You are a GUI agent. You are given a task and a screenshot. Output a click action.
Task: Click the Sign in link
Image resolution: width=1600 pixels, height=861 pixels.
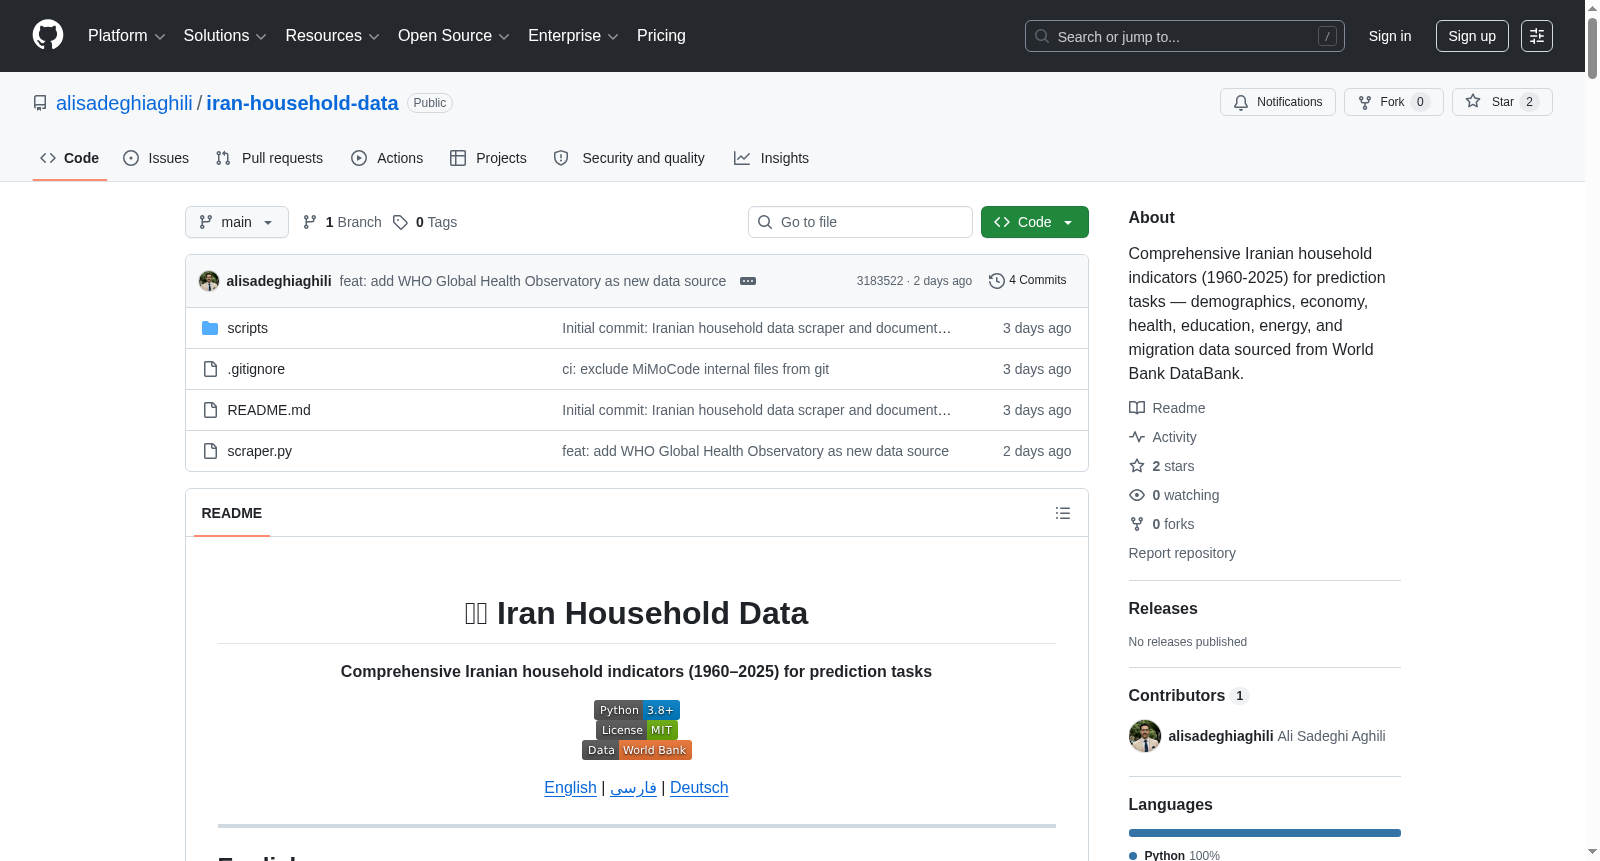coord(1390,36)
